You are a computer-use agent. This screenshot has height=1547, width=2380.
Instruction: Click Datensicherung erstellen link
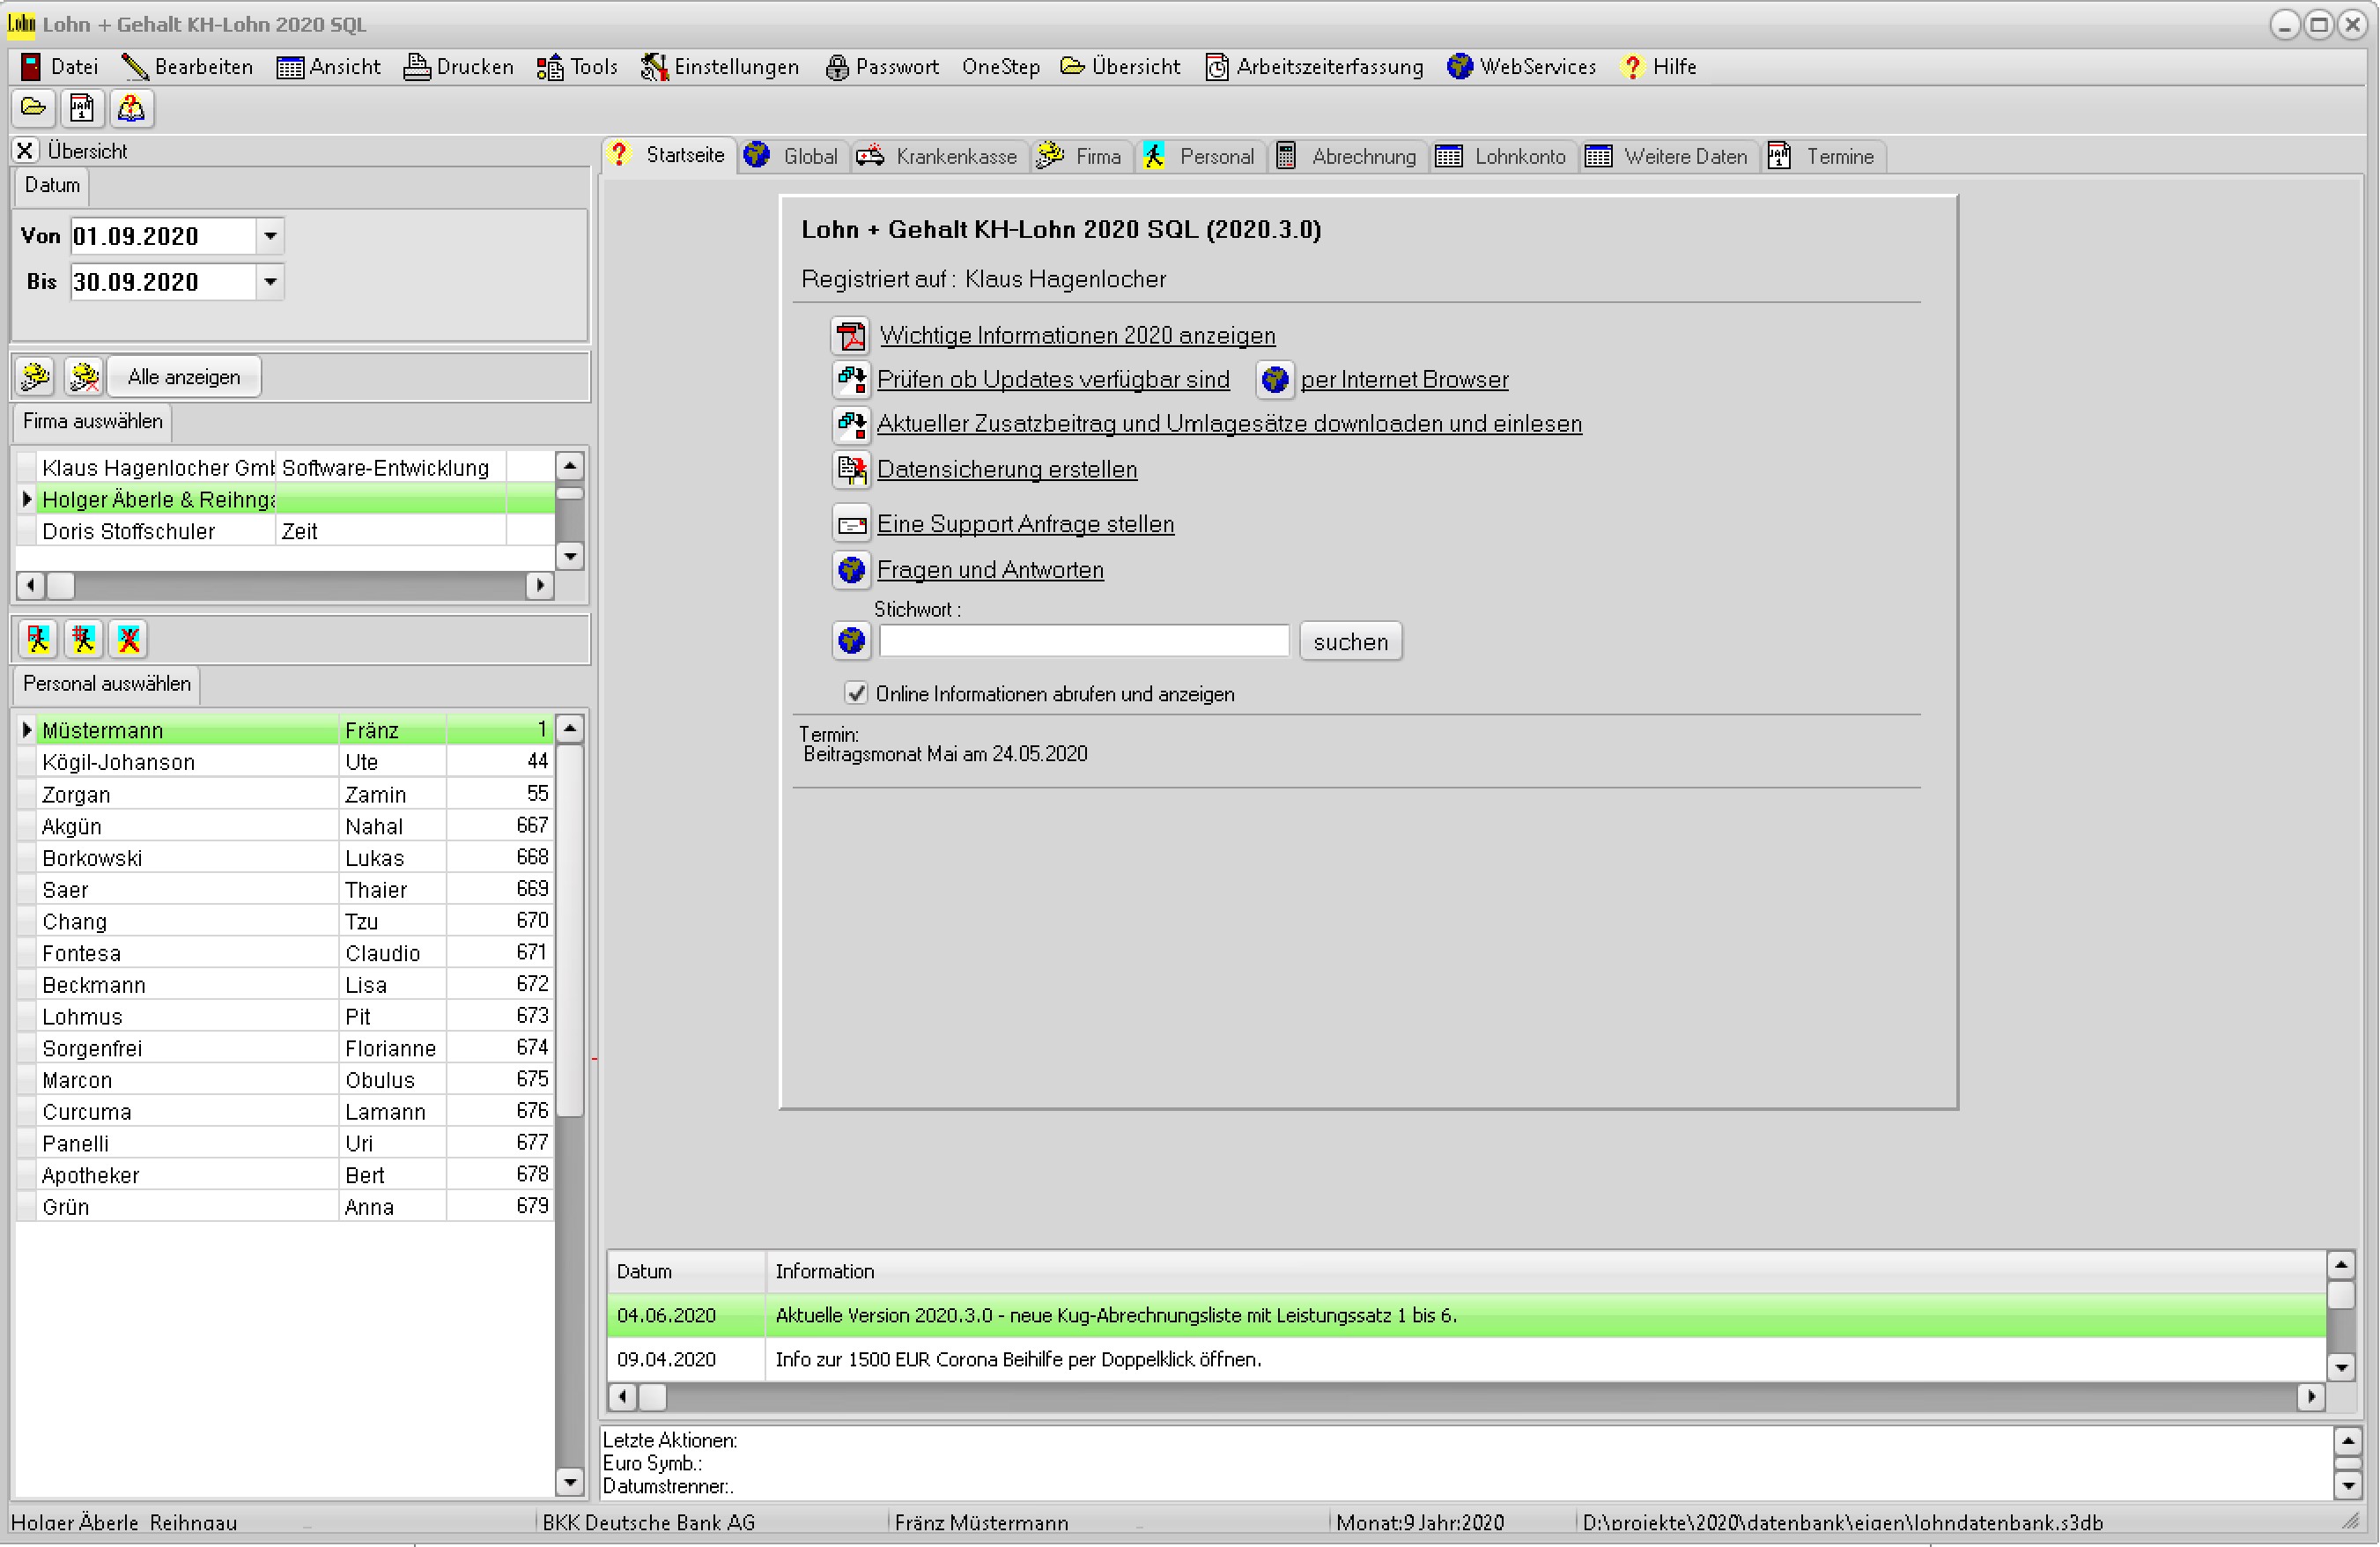click(x=1007, y=470)
